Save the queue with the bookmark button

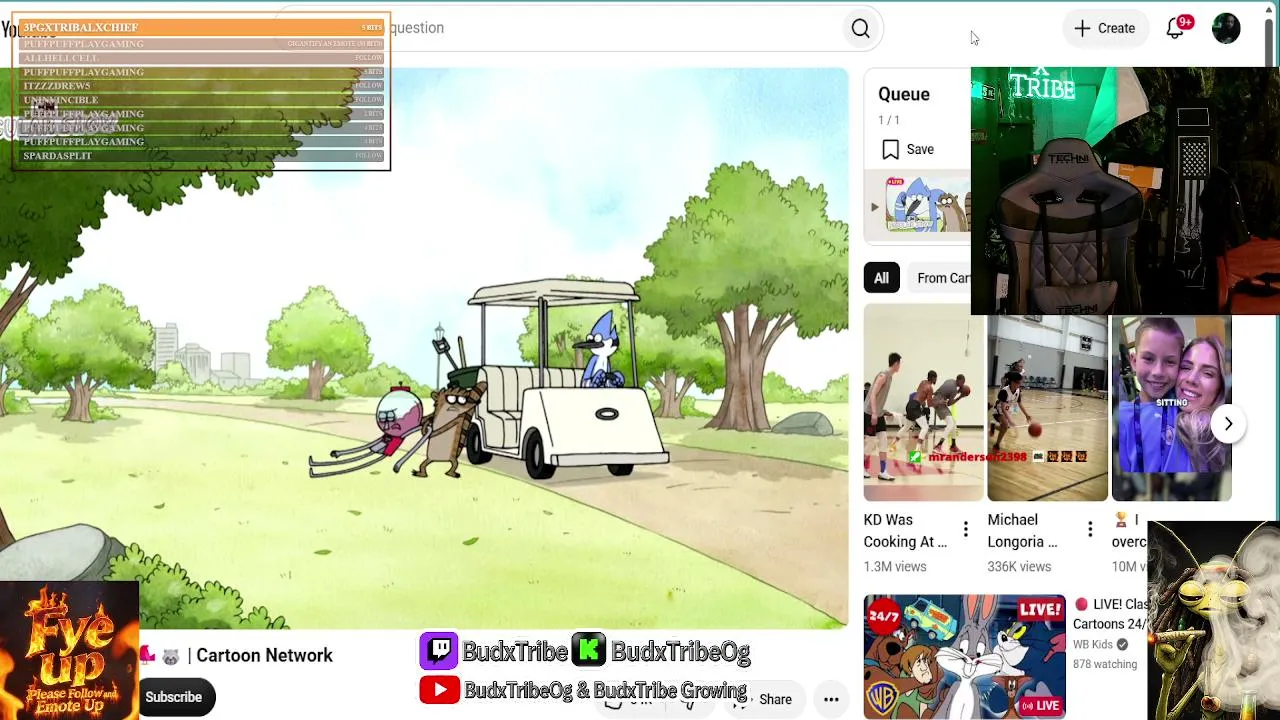[908, 150]
